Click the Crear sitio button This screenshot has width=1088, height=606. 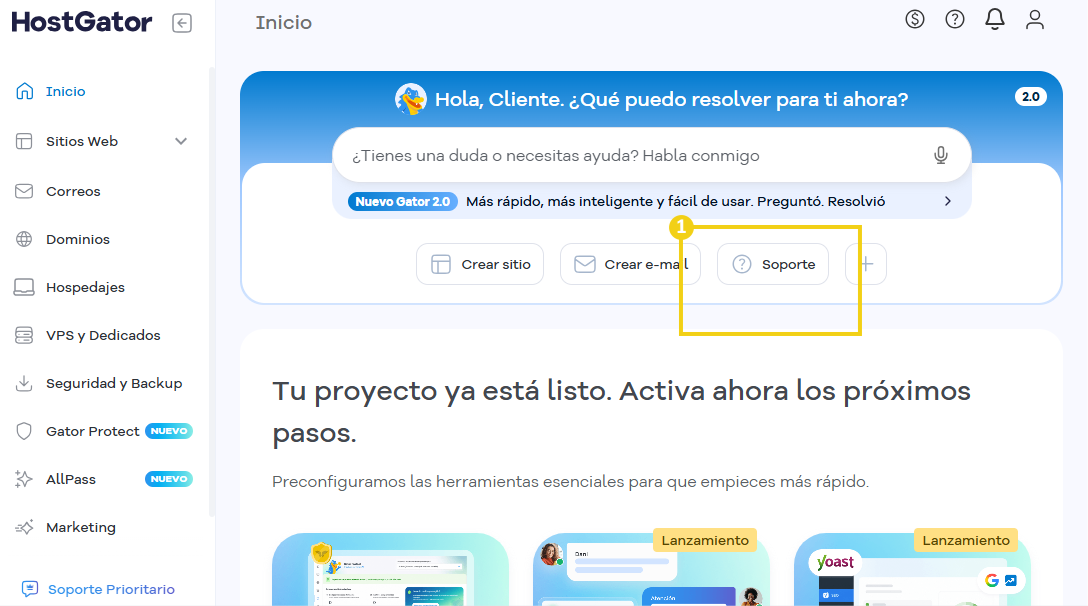tap(480, 264)
